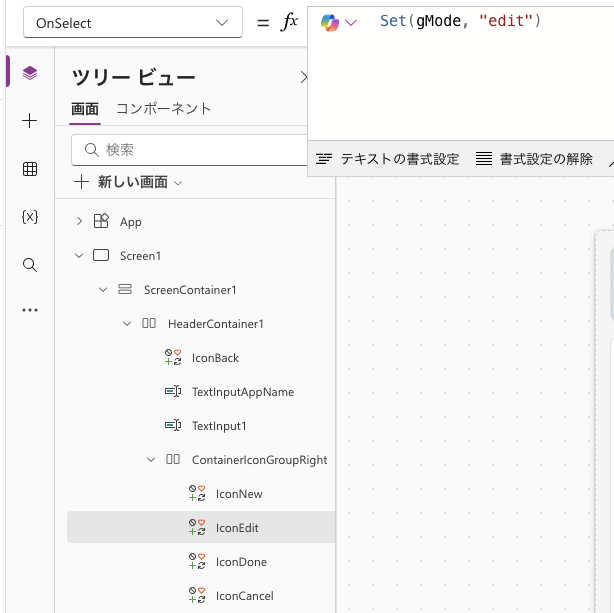Screen dimensions: 614x613
Task: Select the IconEdit label
Action: point(237,528)
